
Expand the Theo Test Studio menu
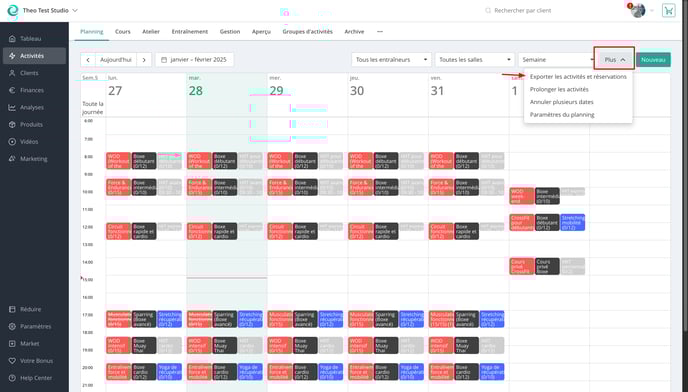(x=50, y=10)
